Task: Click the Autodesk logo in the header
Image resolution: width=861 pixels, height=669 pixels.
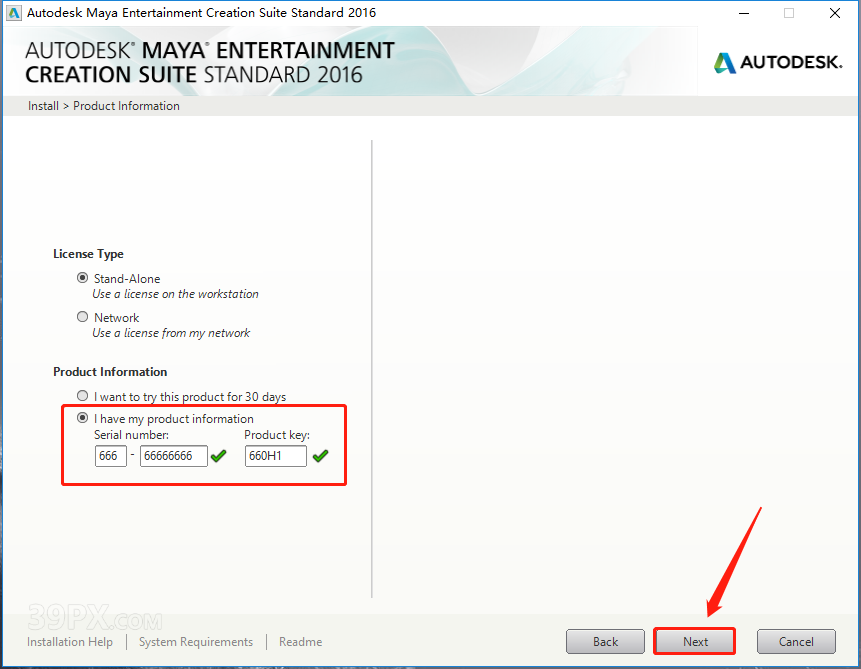Action: (778, 63)
